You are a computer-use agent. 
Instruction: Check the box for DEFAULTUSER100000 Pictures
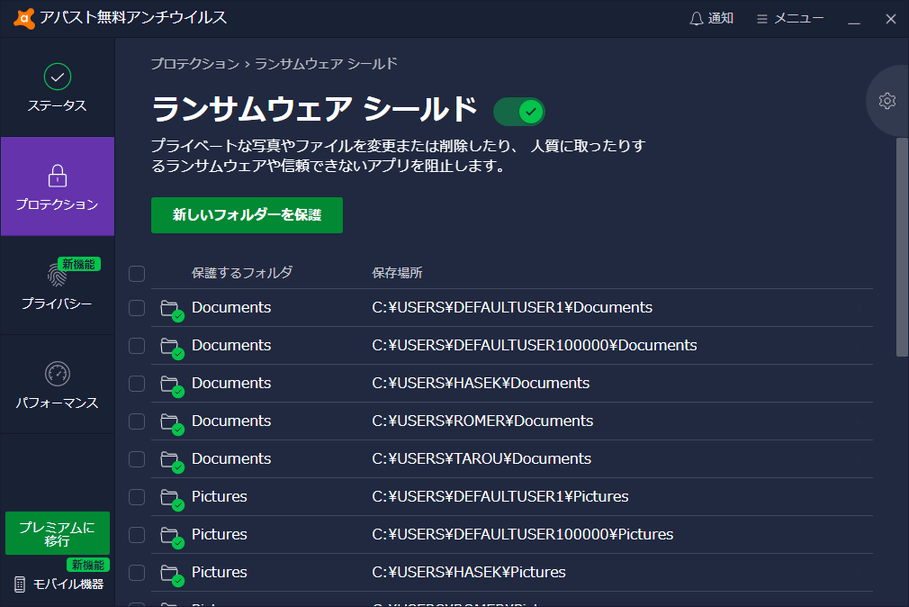click(137, 535)
